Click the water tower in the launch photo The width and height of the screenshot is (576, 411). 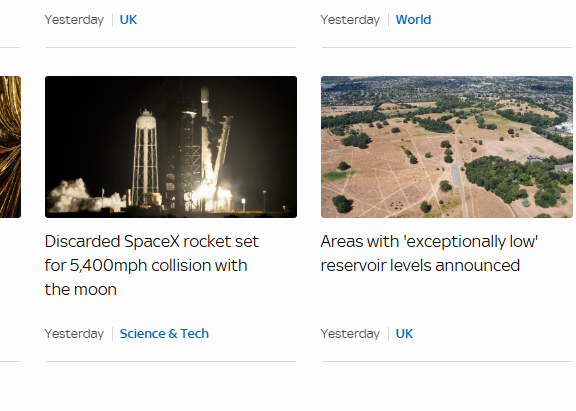pyautogui.click(x=147, y=156)
